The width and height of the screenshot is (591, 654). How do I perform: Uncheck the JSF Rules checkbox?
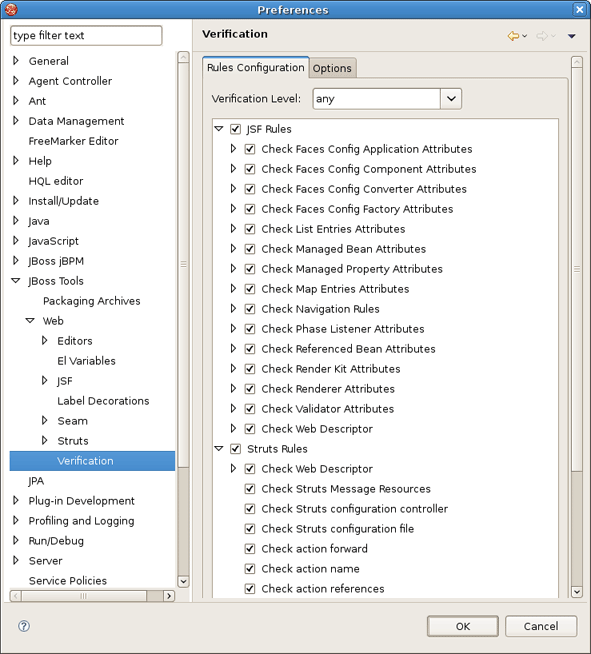236,129
